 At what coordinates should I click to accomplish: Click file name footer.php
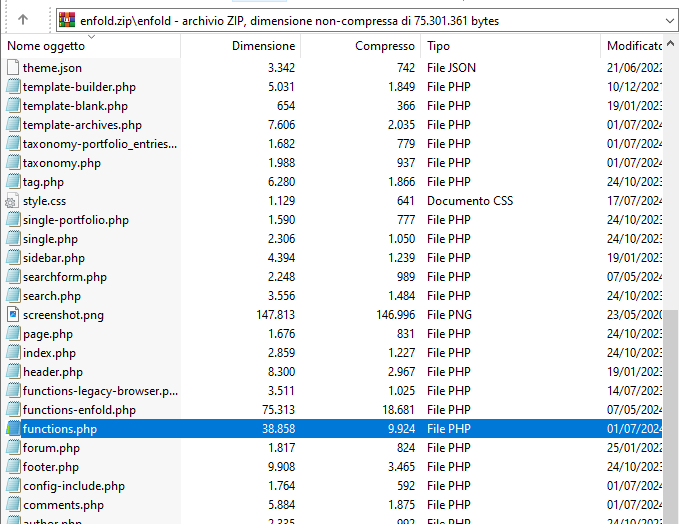click(x=51, y=467)
